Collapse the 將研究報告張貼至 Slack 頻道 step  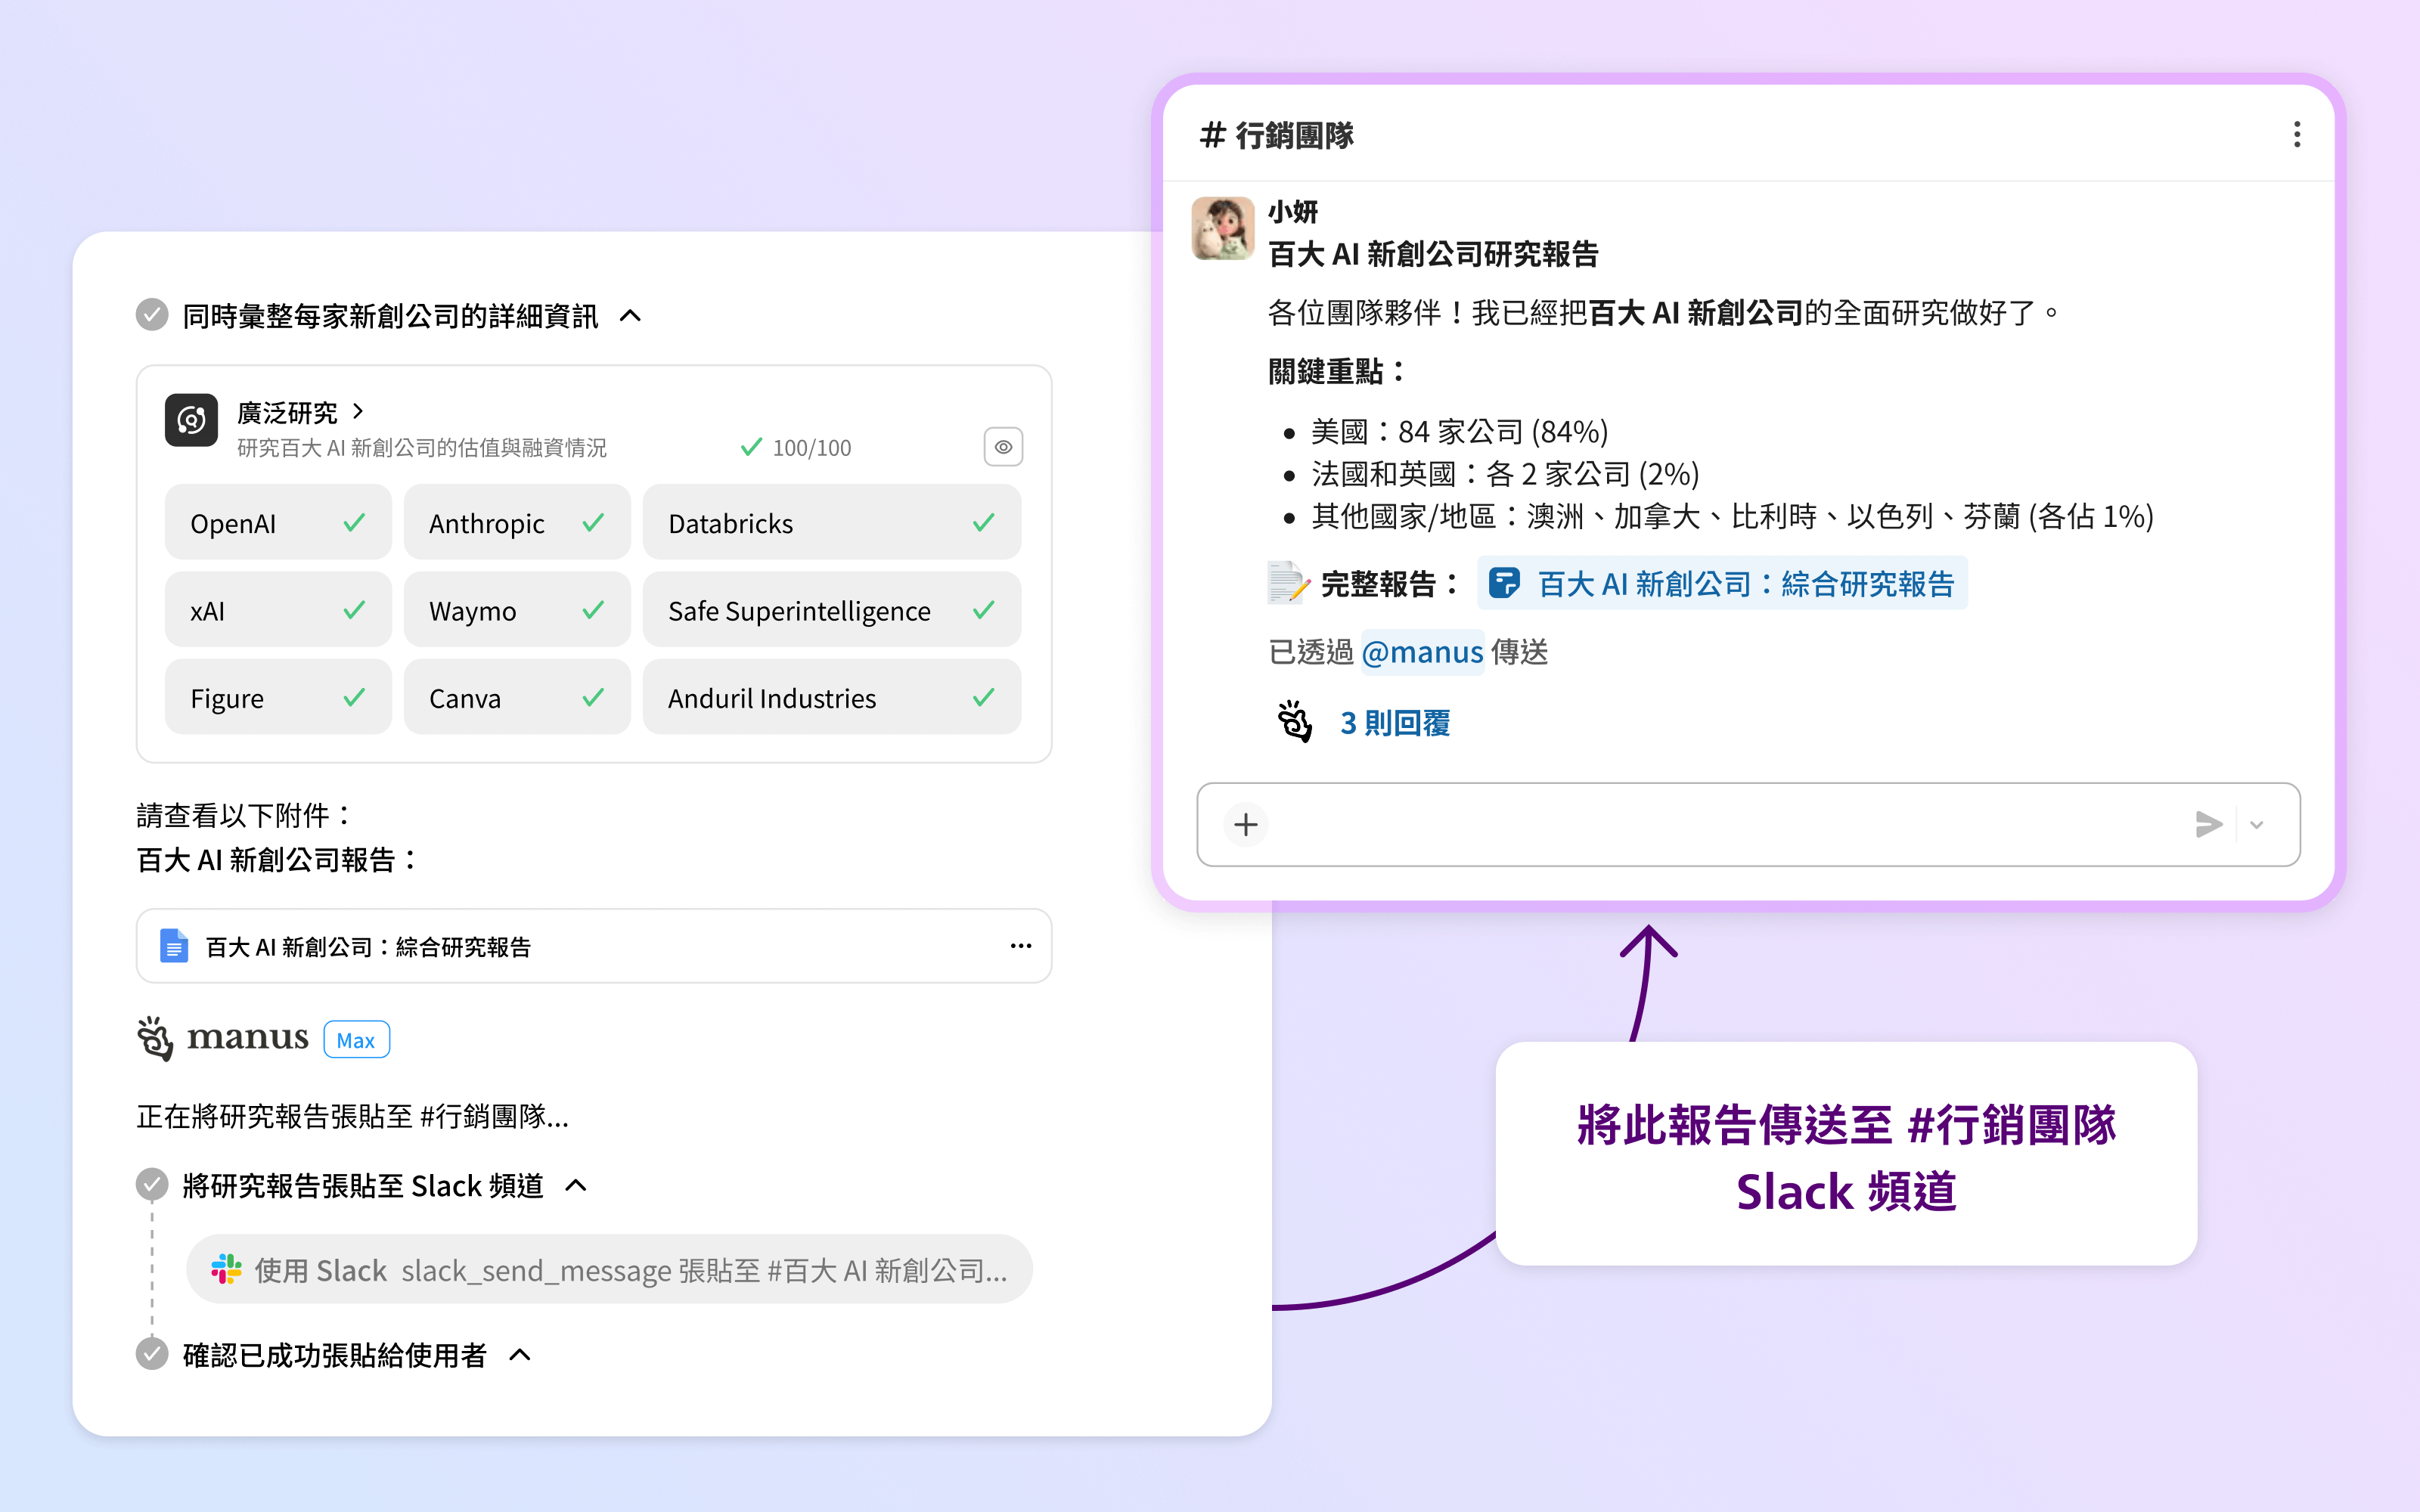point(576,1186)
